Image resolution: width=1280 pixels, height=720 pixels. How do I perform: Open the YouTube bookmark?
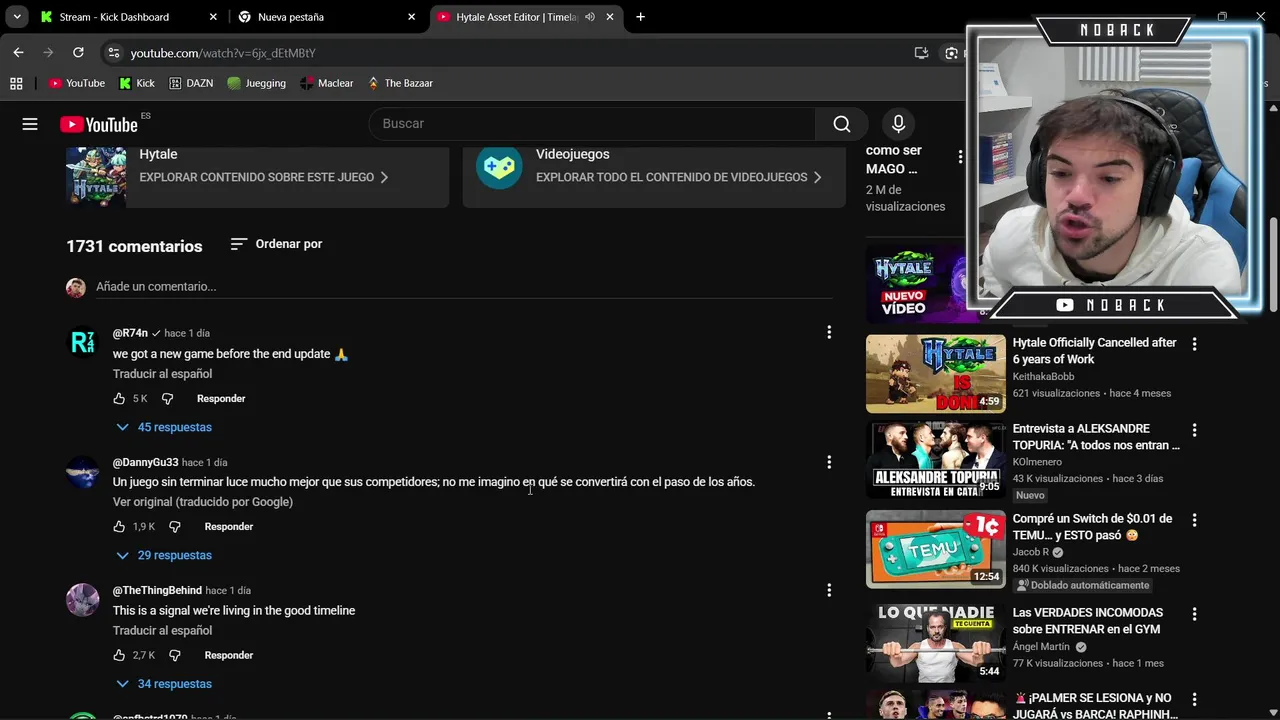pos(77,83)
